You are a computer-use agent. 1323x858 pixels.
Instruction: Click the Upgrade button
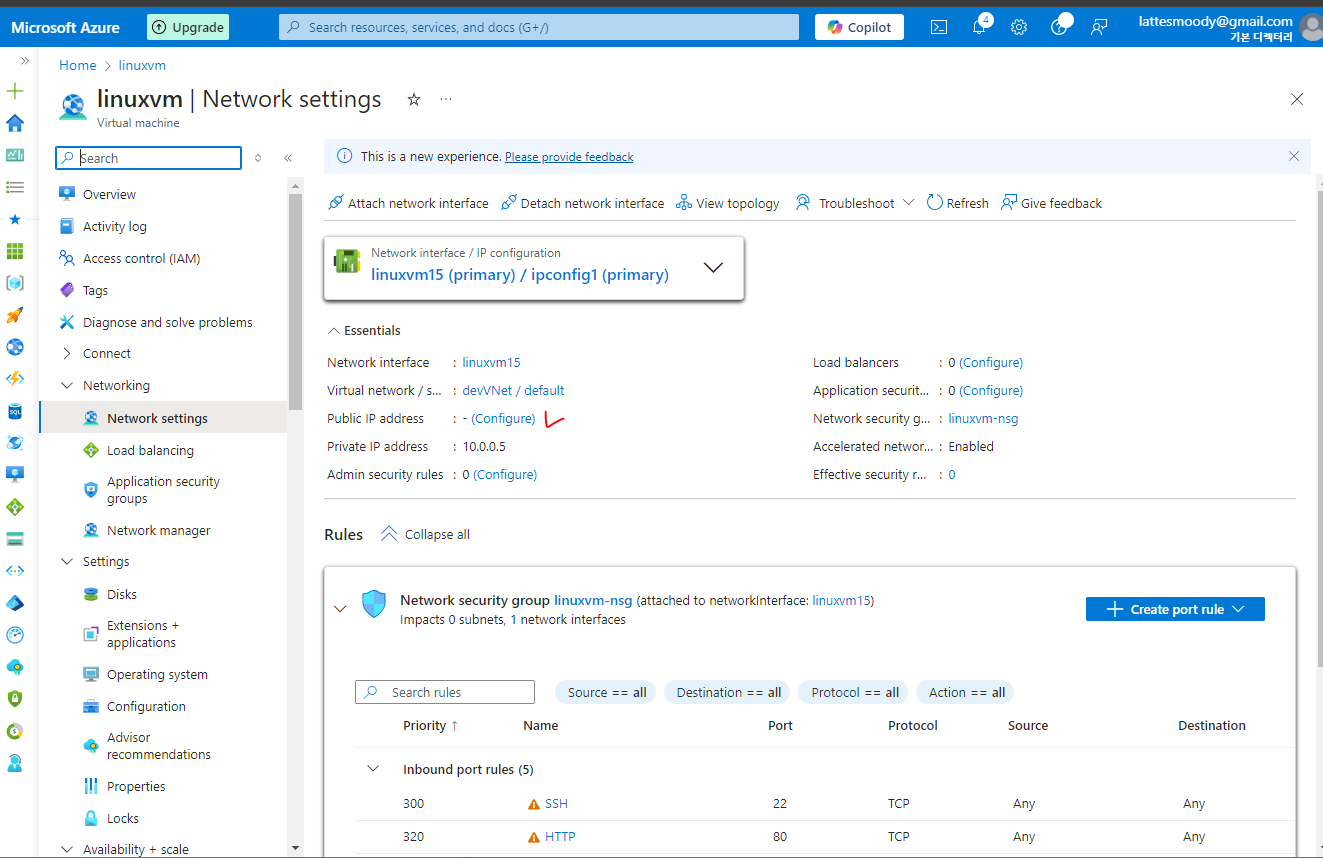pyautogui.click(x=188, y=27)
